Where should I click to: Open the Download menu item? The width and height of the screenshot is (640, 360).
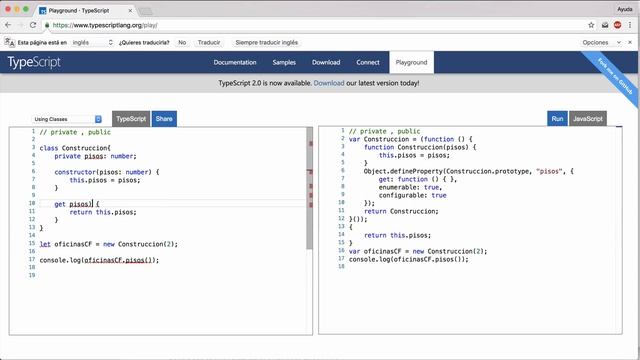326,62
